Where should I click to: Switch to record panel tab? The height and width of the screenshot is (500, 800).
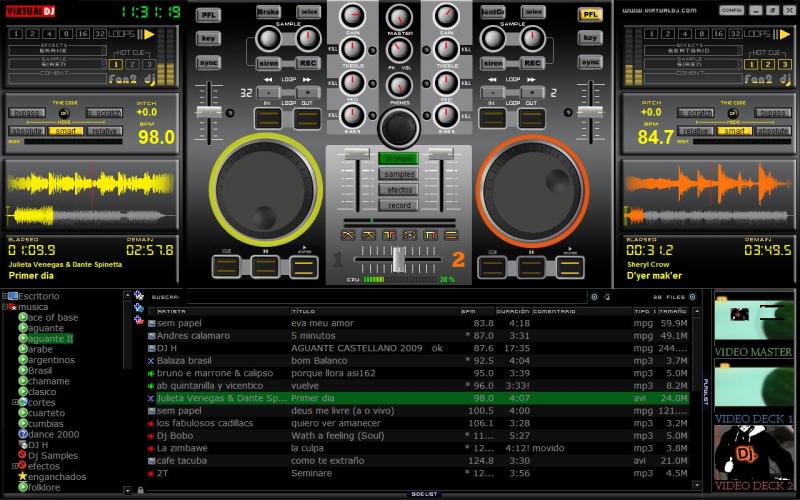pos(398,205)
